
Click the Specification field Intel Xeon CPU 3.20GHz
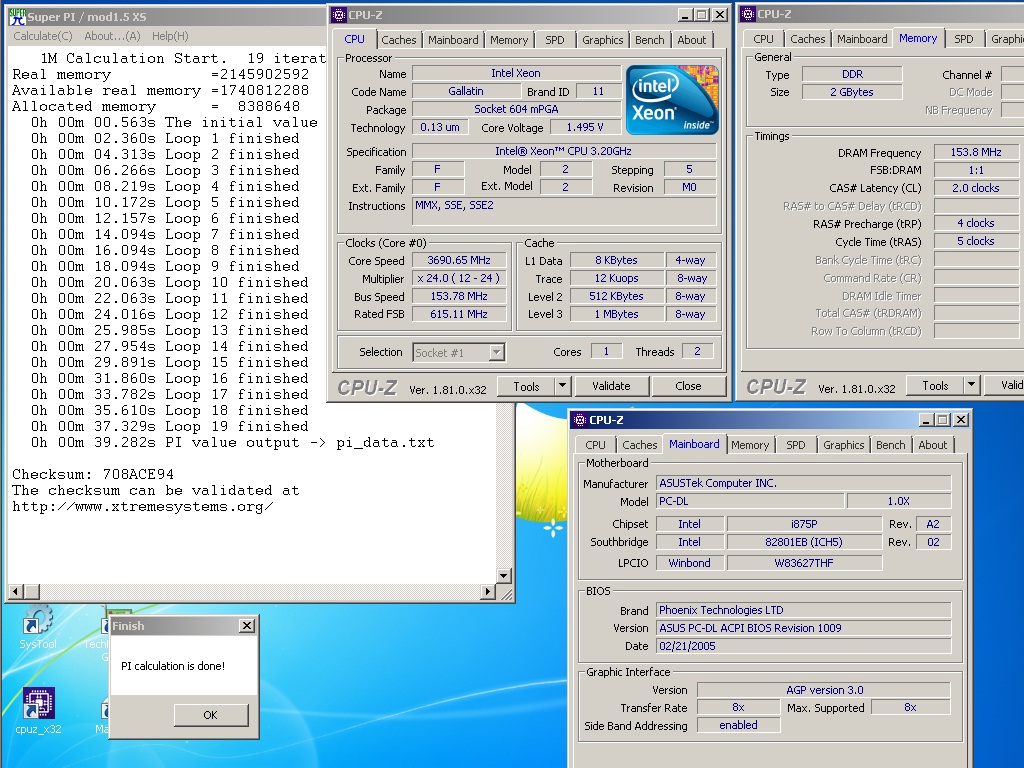point(564,152)
